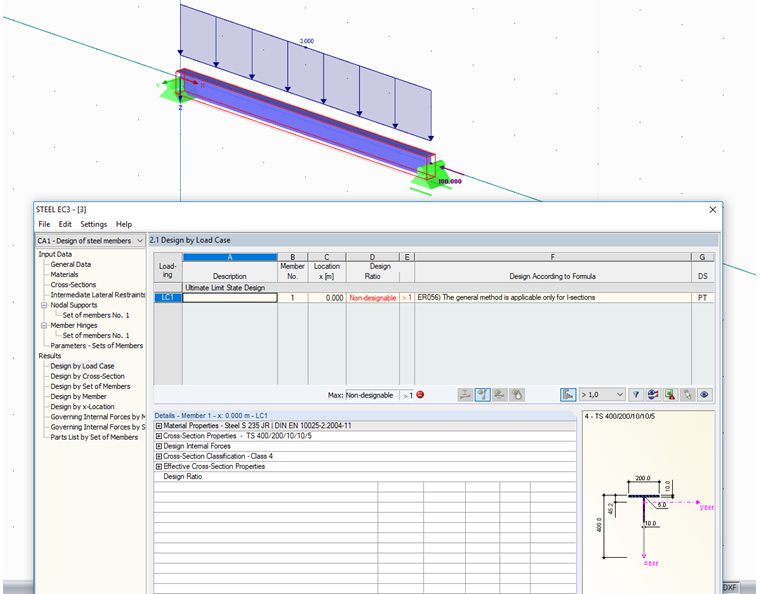Close the STEEL EC3 window
Image resolution: width=760 pixels, height=594 pixels.
(x=712, y=210)
